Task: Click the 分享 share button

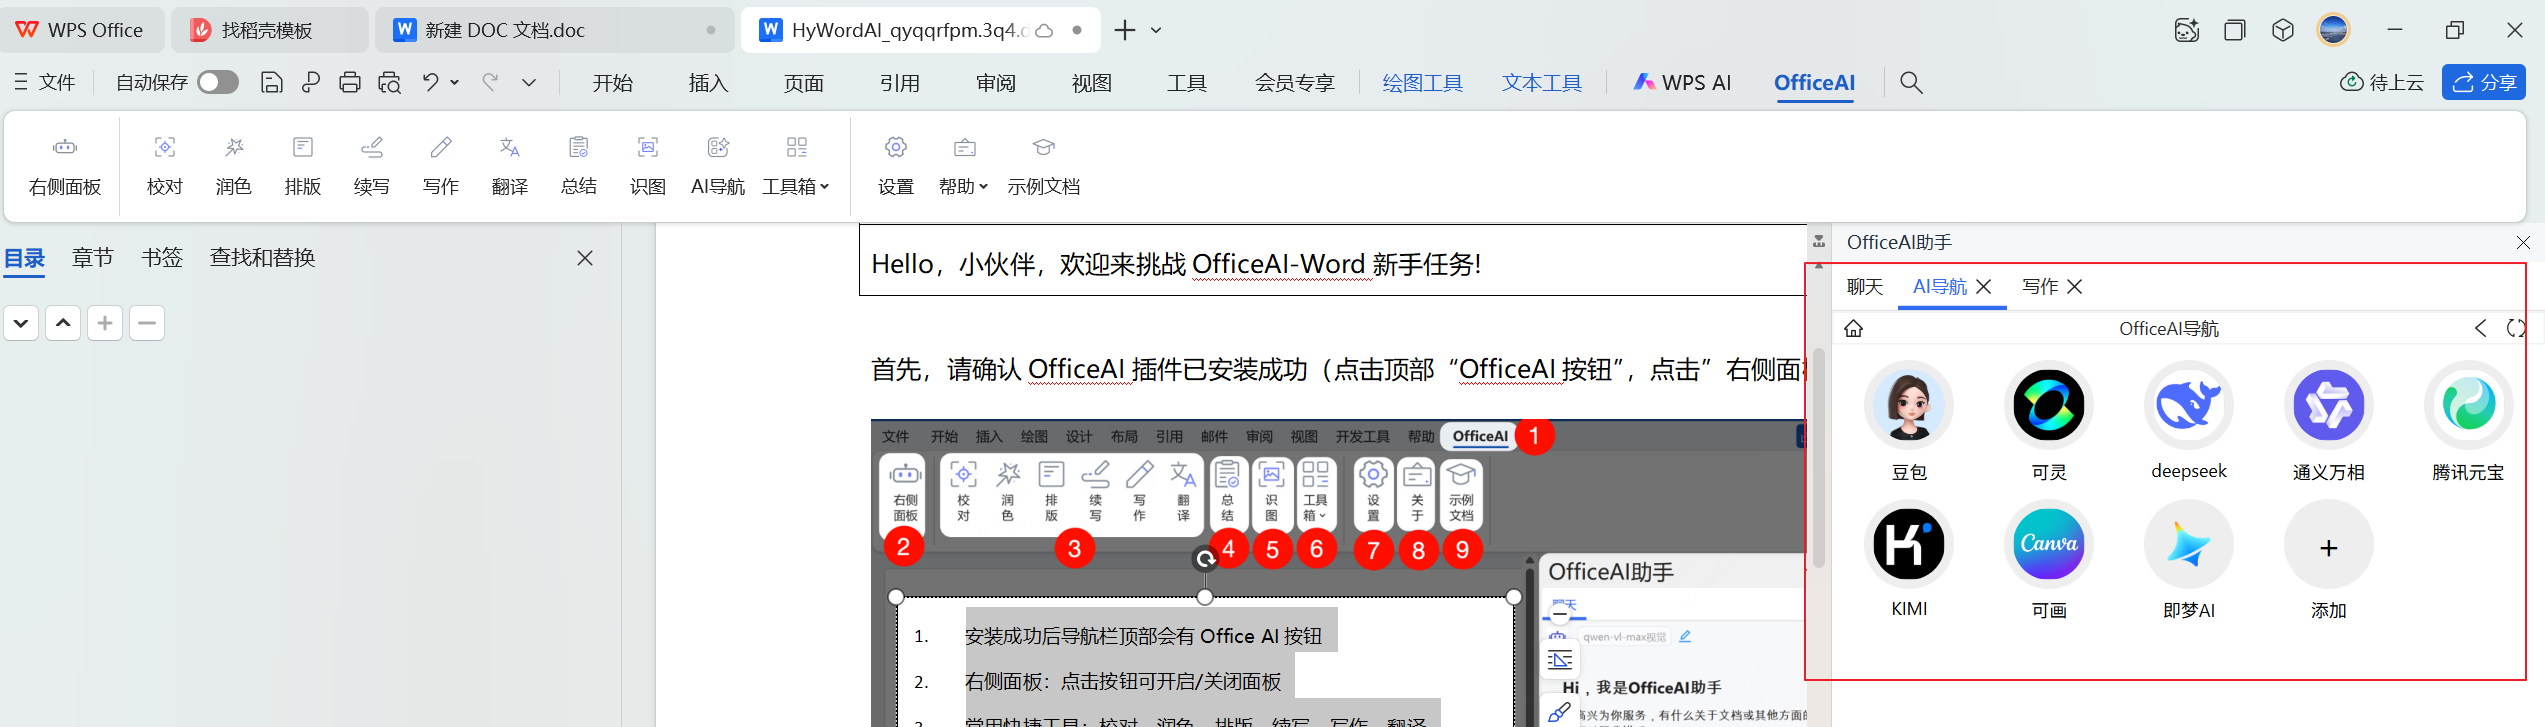Action: pyautogui.click(x=2484, y=82)
